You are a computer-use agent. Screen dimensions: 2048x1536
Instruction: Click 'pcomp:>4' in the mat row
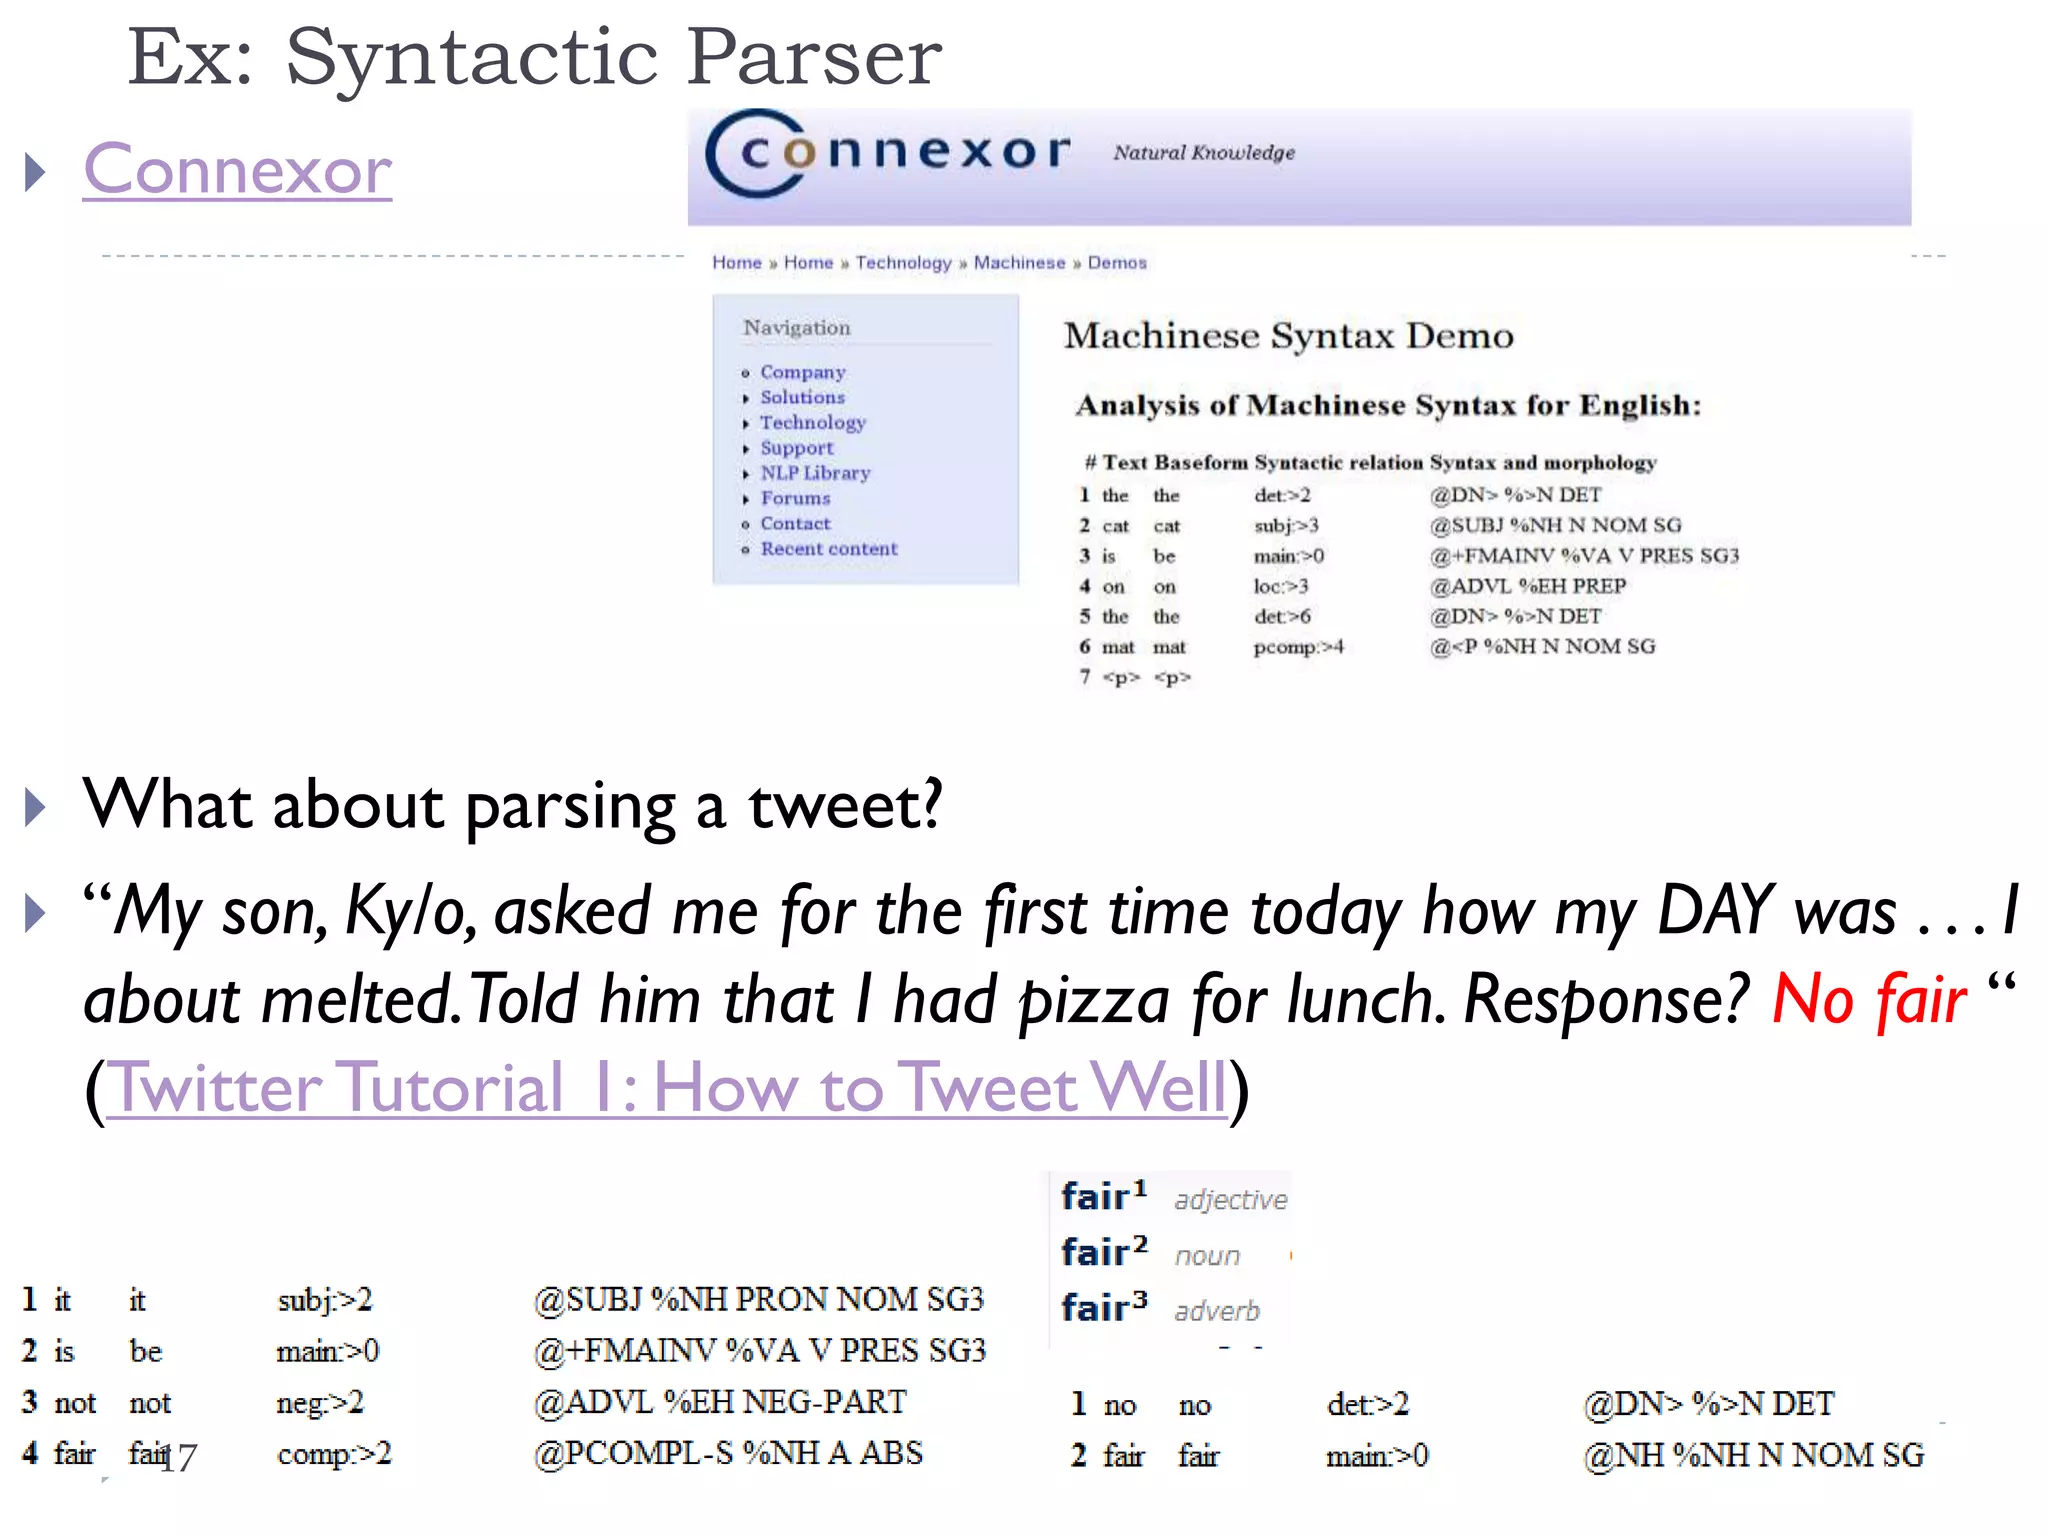coord(1298,647)
